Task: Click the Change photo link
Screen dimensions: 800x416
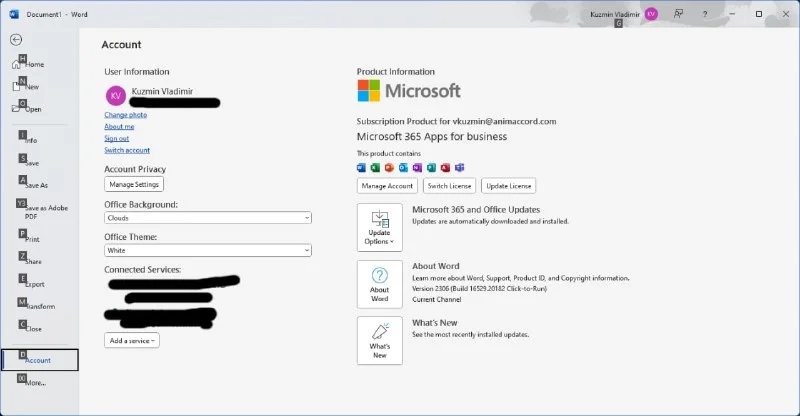Action: pos(125,115)
